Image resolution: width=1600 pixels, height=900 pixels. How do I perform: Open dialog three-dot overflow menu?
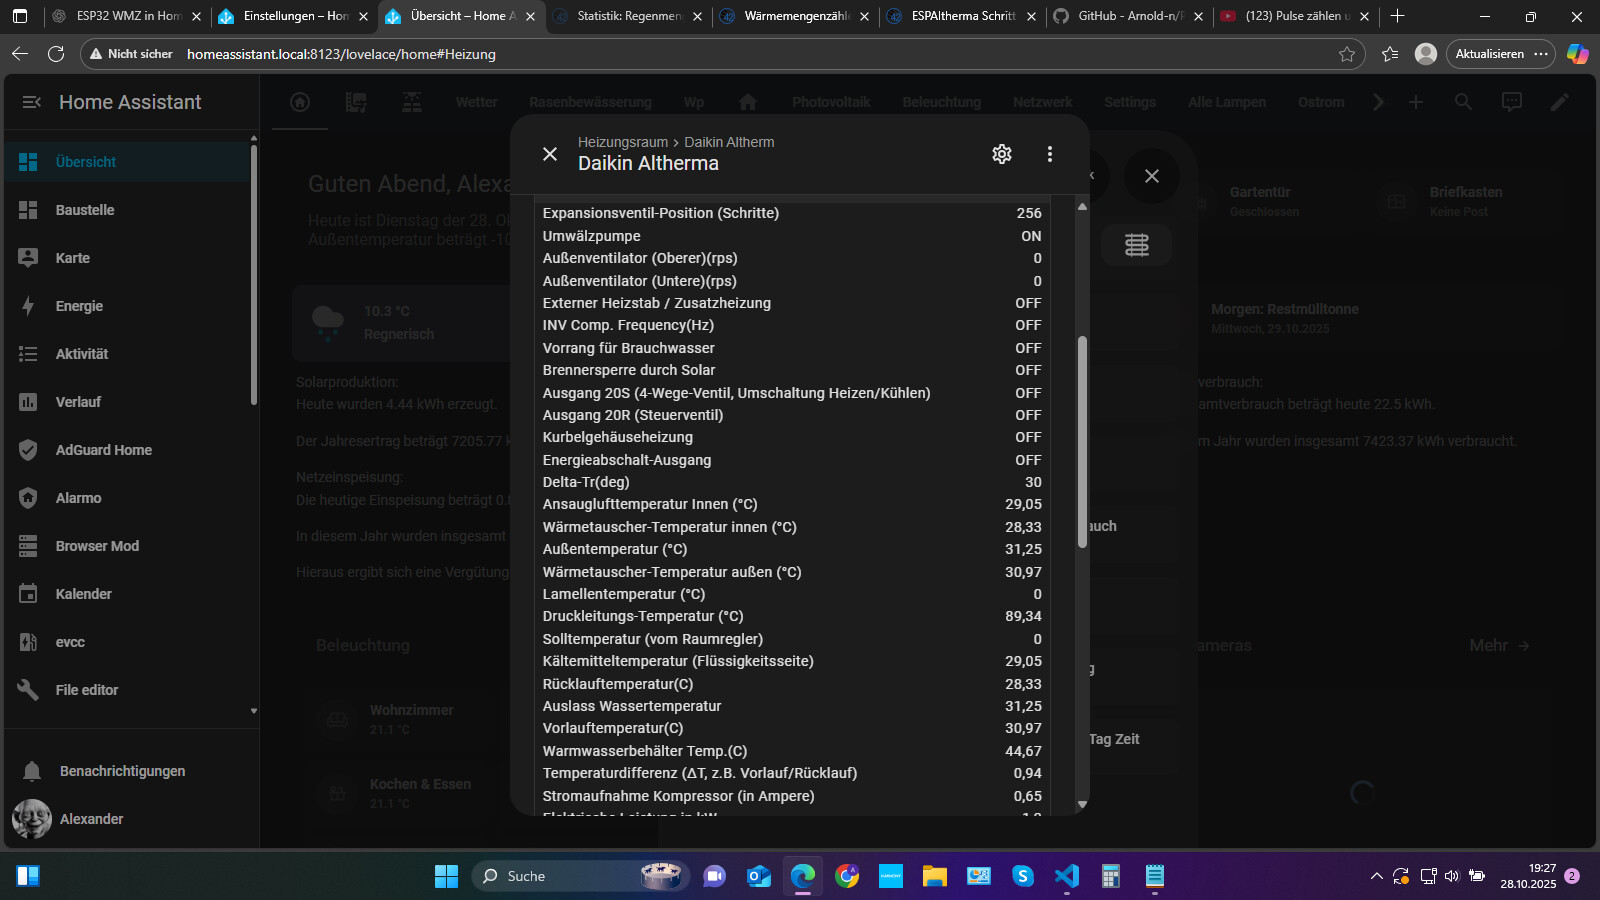coord(1049,154)
